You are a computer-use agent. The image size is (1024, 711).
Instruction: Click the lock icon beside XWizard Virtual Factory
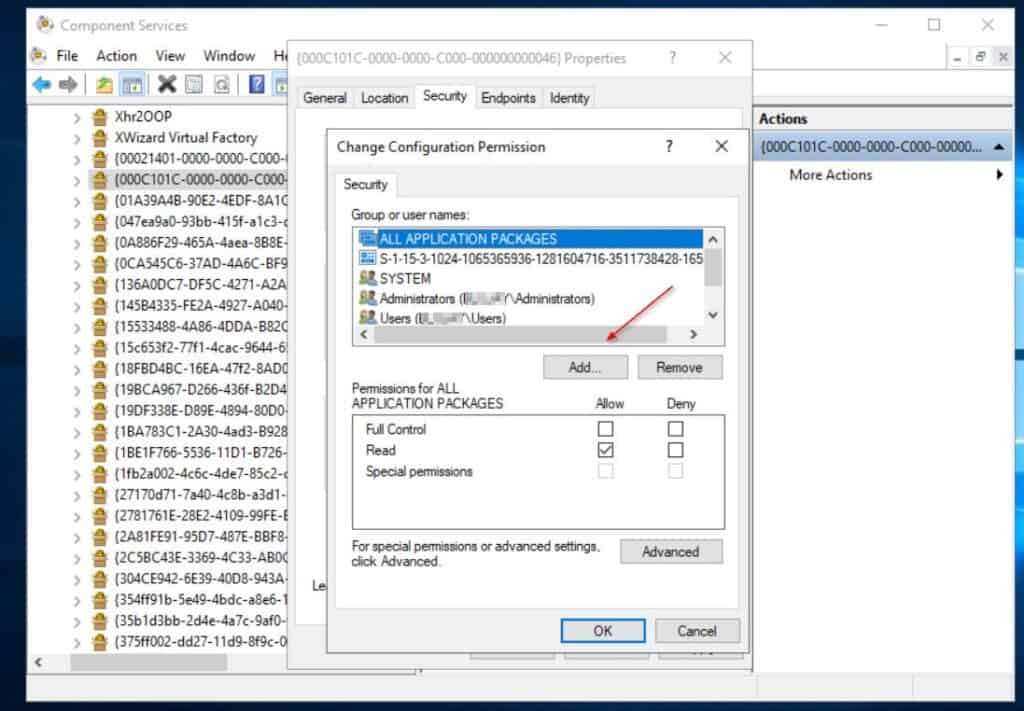tap(99, 138)
